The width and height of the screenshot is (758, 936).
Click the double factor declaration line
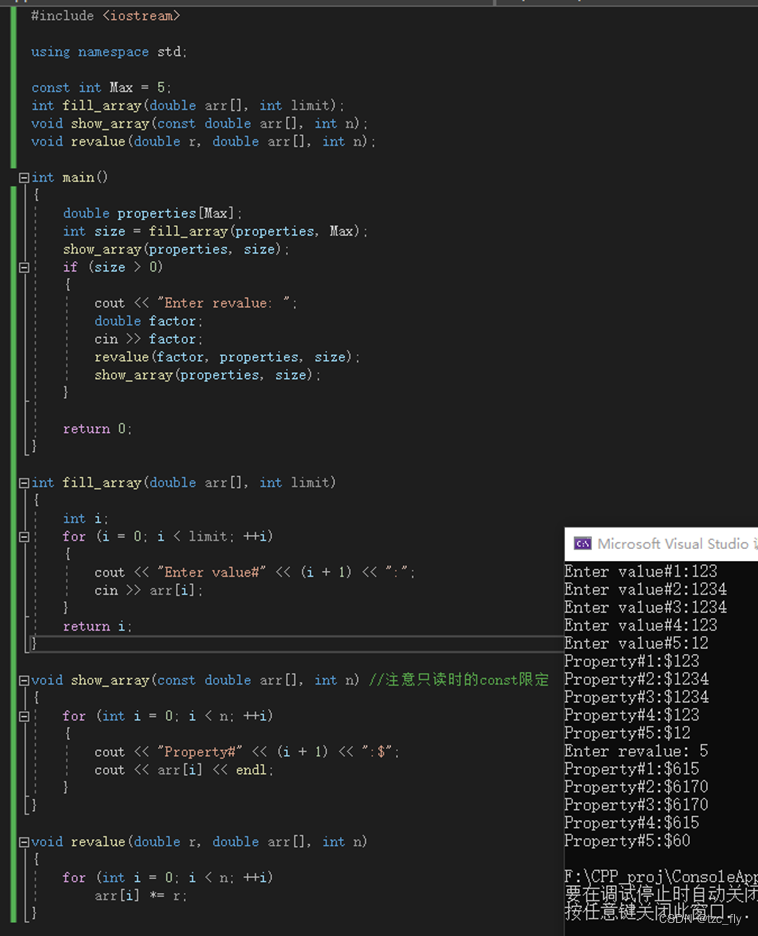coord(149,321)
